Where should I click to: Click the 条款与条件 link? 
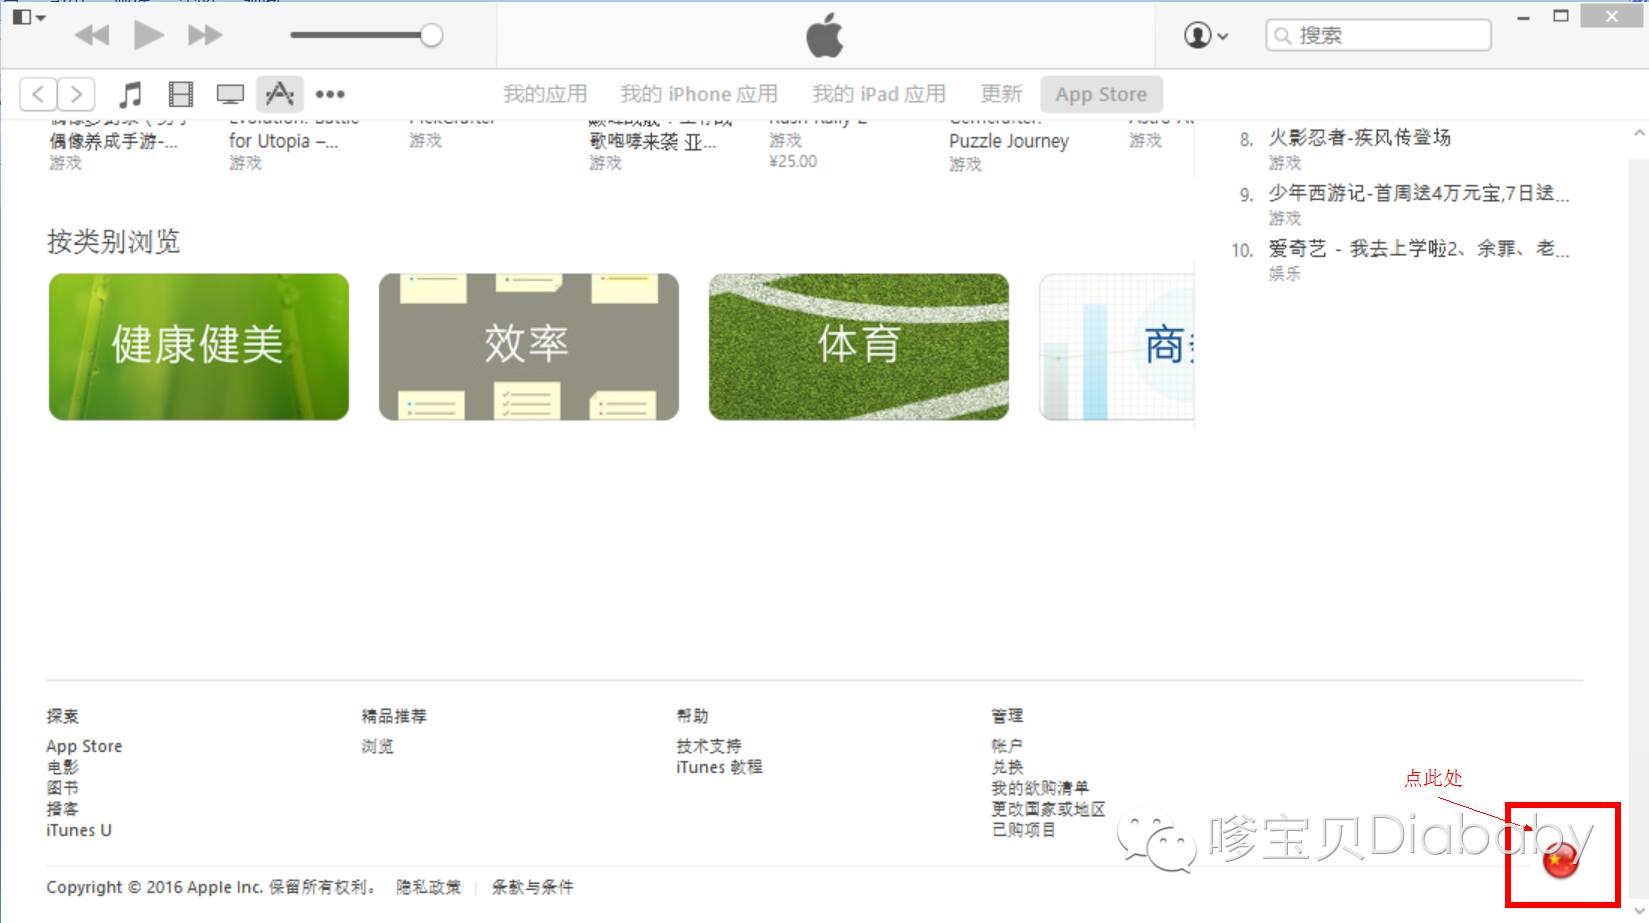click(x=532, y=887)
